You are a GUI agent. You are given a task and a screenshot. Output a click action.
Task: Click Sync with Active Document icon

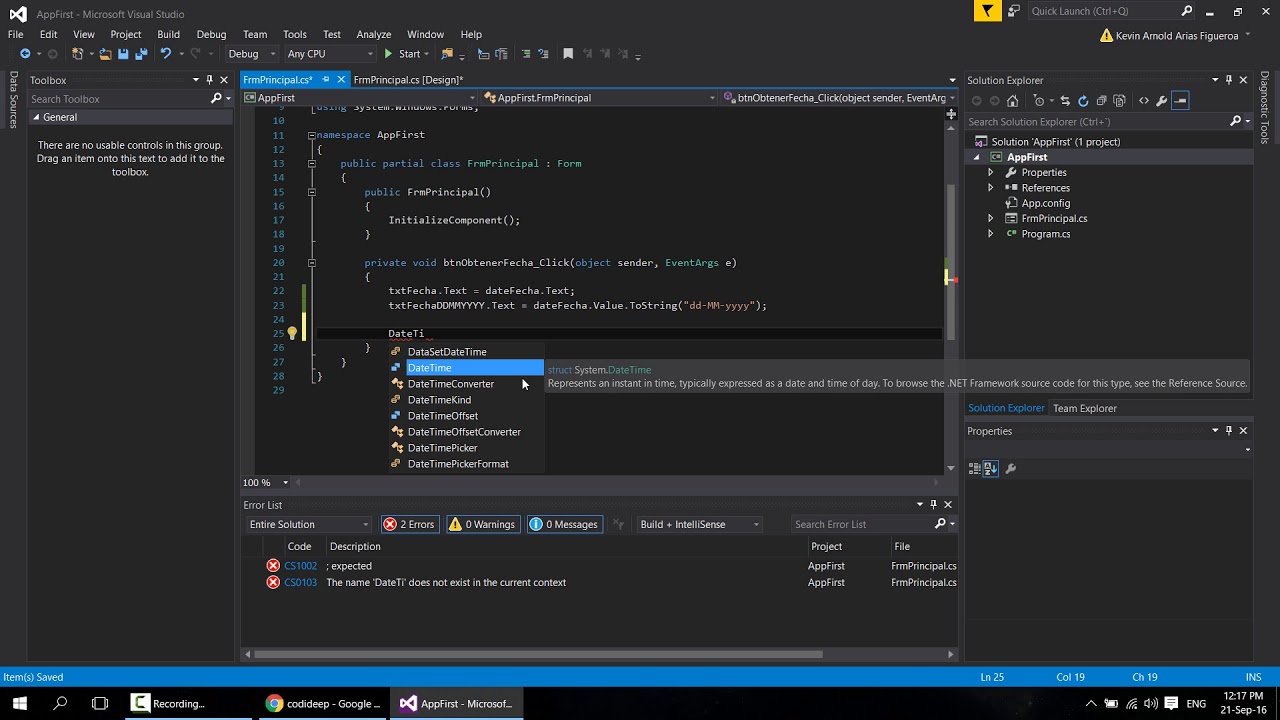[x=1064, y=101]
